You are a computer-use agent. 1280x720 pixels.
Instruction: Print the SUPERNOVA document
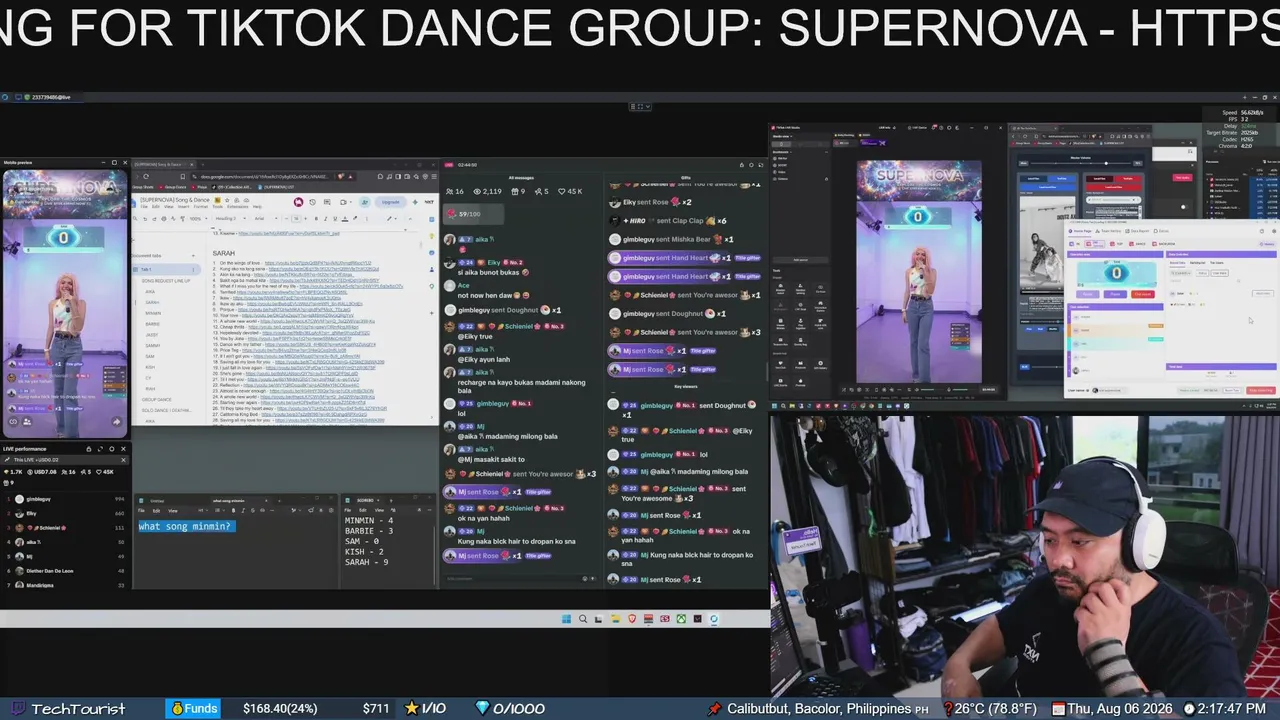click(x=163, y=218)
